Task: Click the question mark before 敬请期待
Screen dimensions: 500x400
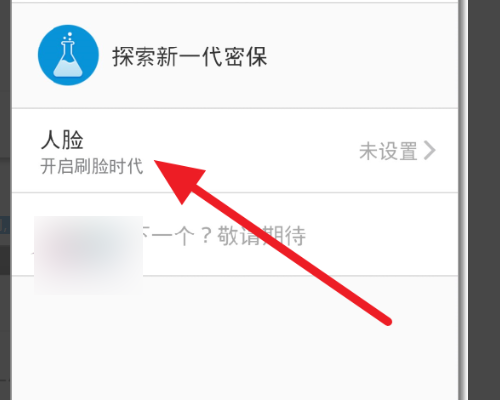Action: coord(207,236)
